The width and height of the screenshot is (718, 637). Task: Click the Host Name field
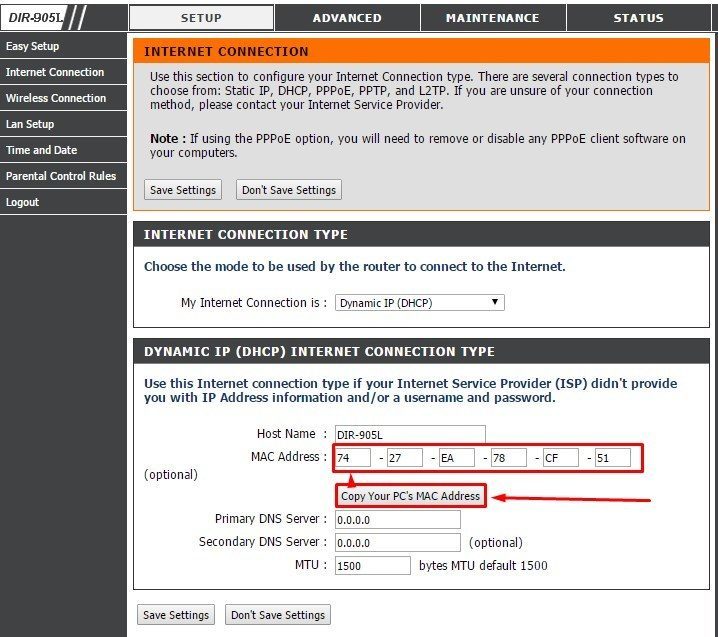(x=410, y=434)
